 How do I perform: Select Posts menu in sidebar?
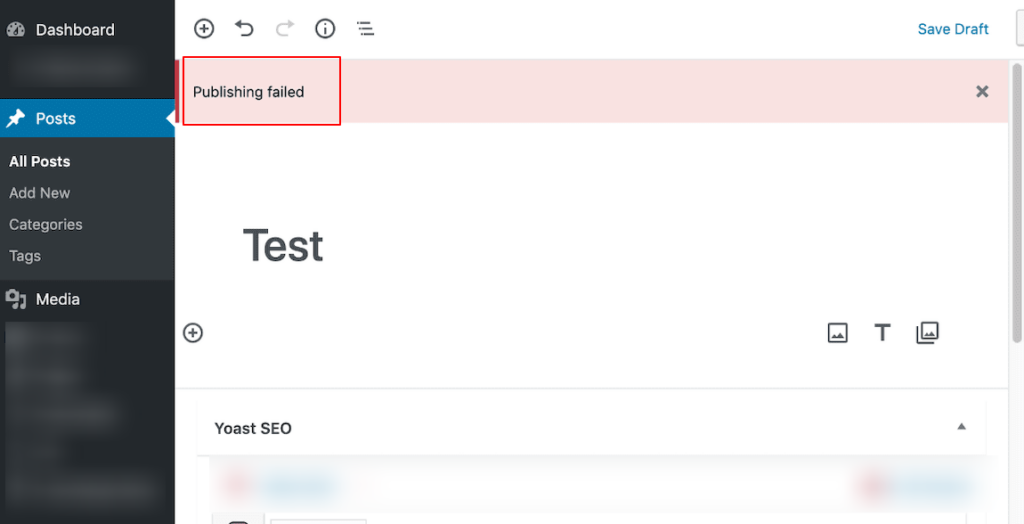coord(56,118)
